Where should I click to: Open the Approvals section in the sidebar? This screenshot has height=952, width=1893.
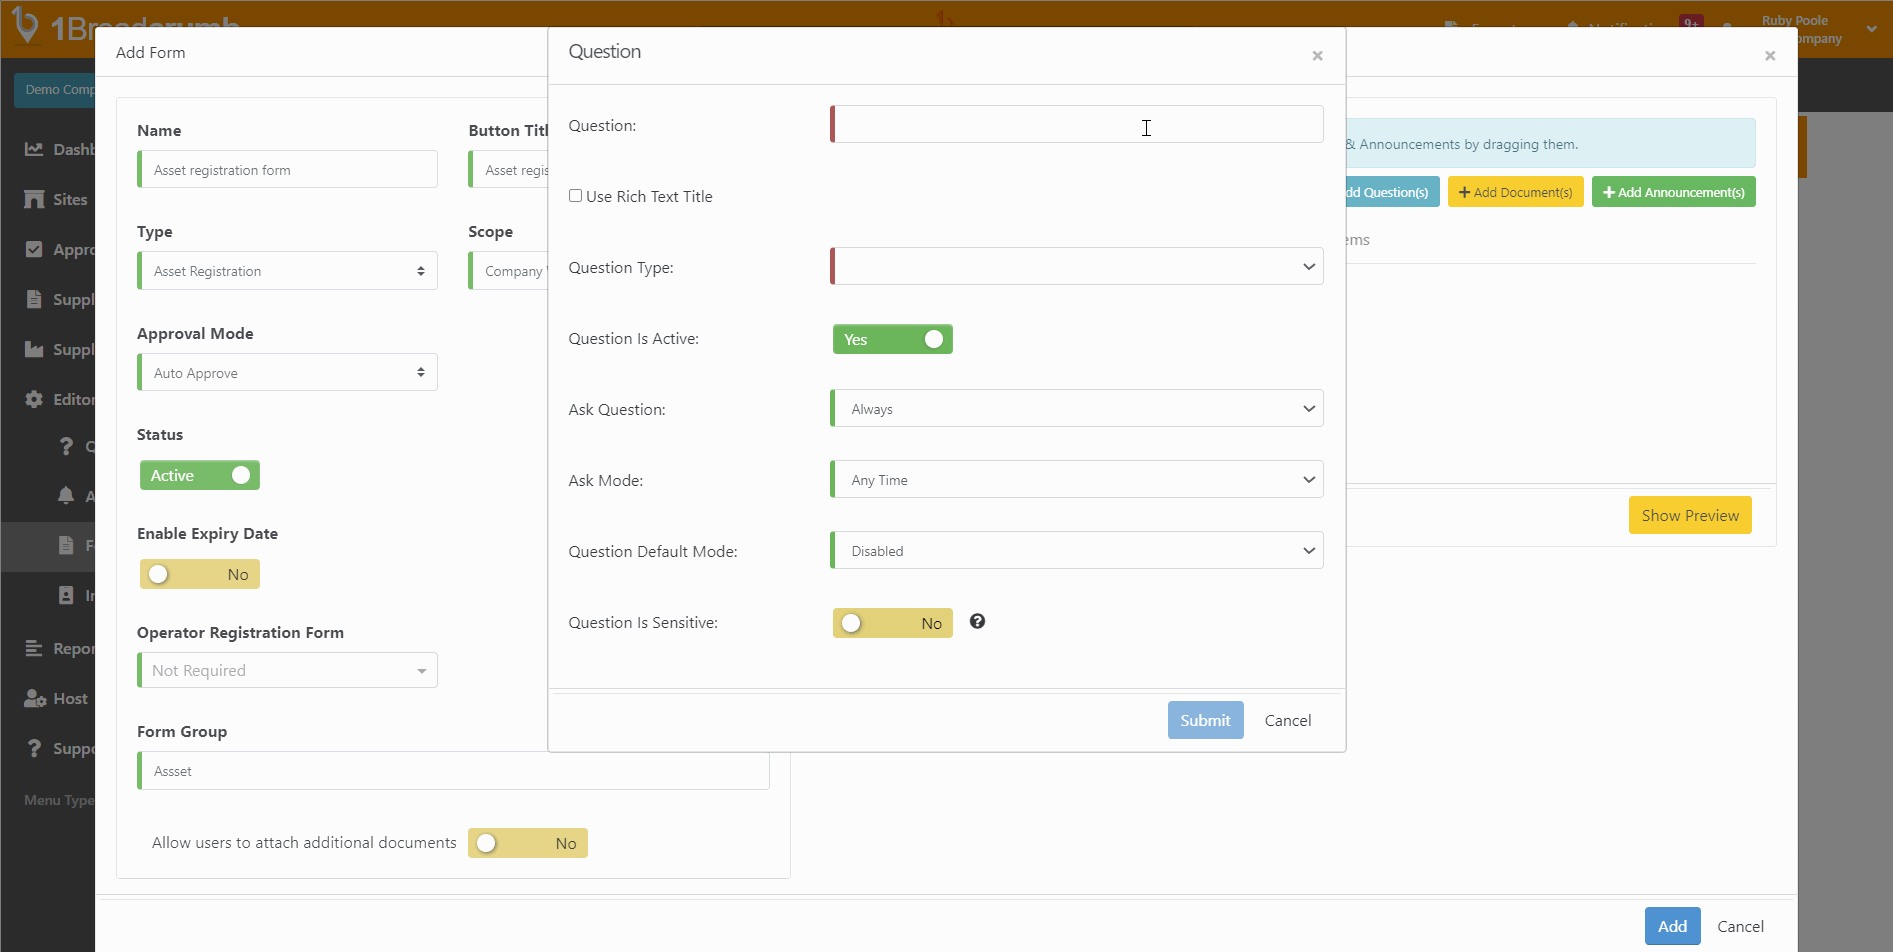tap(35, 249)
